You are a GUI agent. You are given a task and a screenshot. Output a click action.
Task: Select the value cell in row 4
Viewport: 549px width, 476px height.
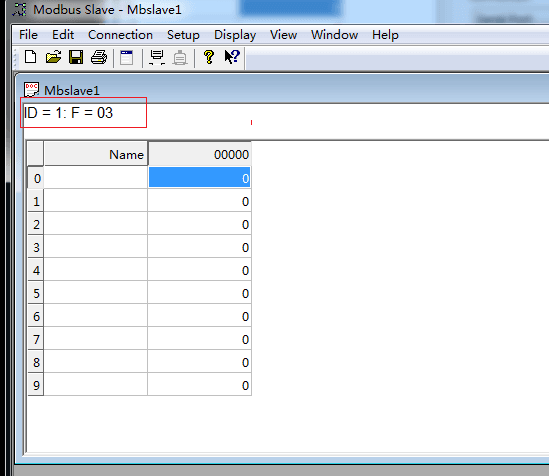pos(200,270)
